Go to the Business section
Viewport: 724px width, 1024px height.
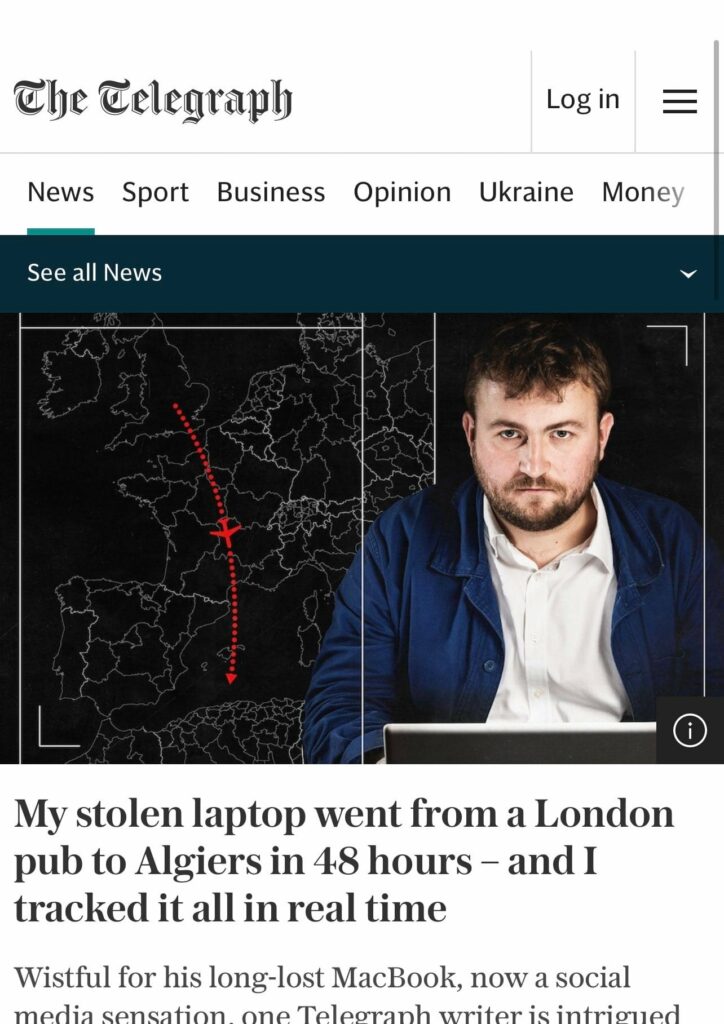click(x=271, y=192)
